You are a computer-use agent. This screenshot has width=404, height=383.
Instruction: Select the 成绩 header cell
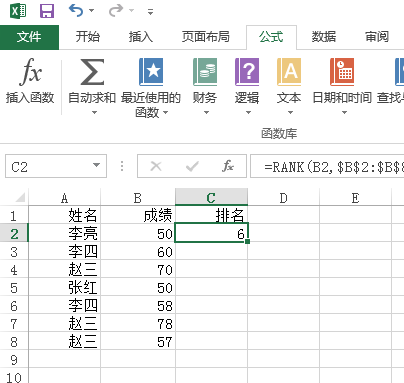pyautogui.click(x=138, y=215)
